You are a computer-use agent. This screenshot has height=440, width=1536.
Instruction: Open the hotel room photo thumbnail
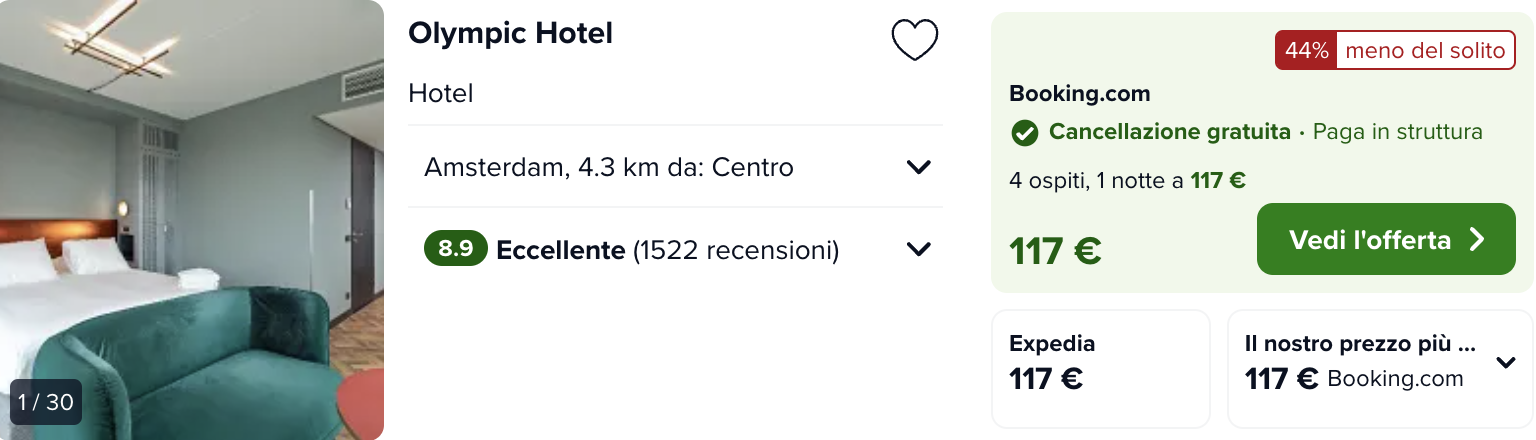[192, 220]
